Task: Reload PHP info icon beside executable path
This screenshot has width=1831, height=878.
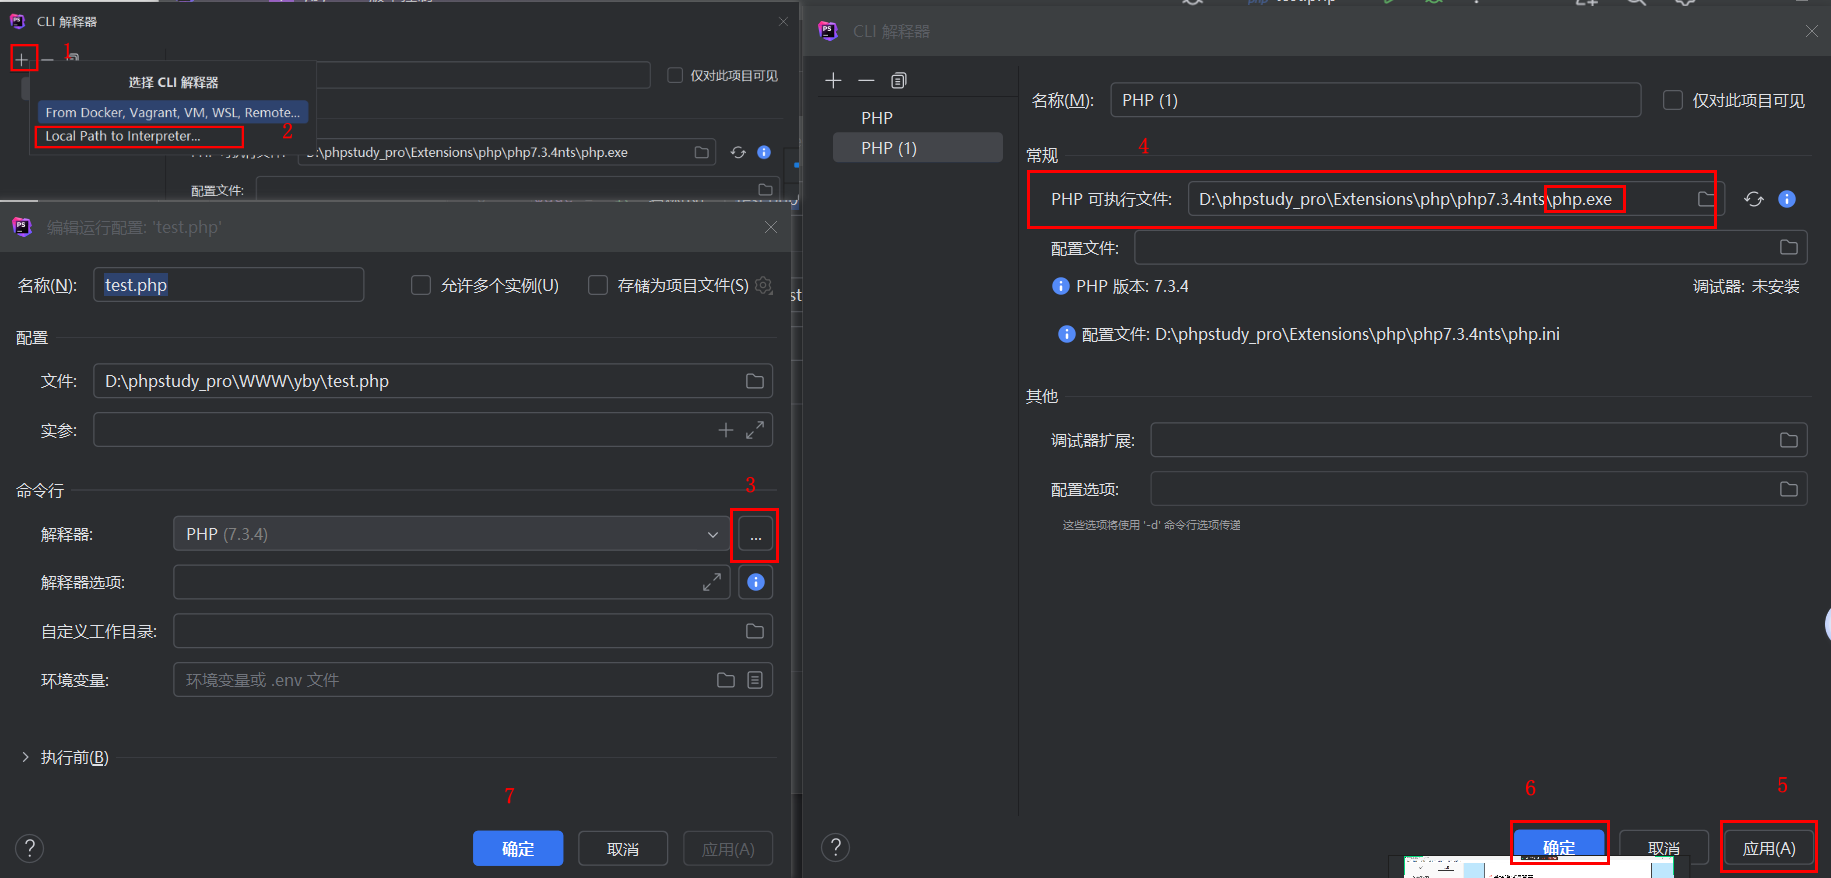Action: [x=1754, y=199]
